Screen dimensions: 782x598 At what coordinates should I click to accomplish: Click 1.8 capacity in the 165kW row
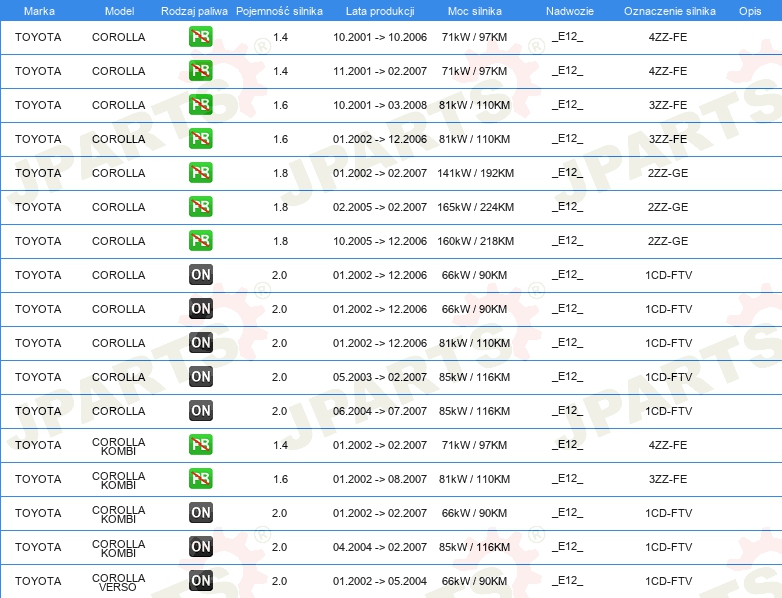pos(280,207)
